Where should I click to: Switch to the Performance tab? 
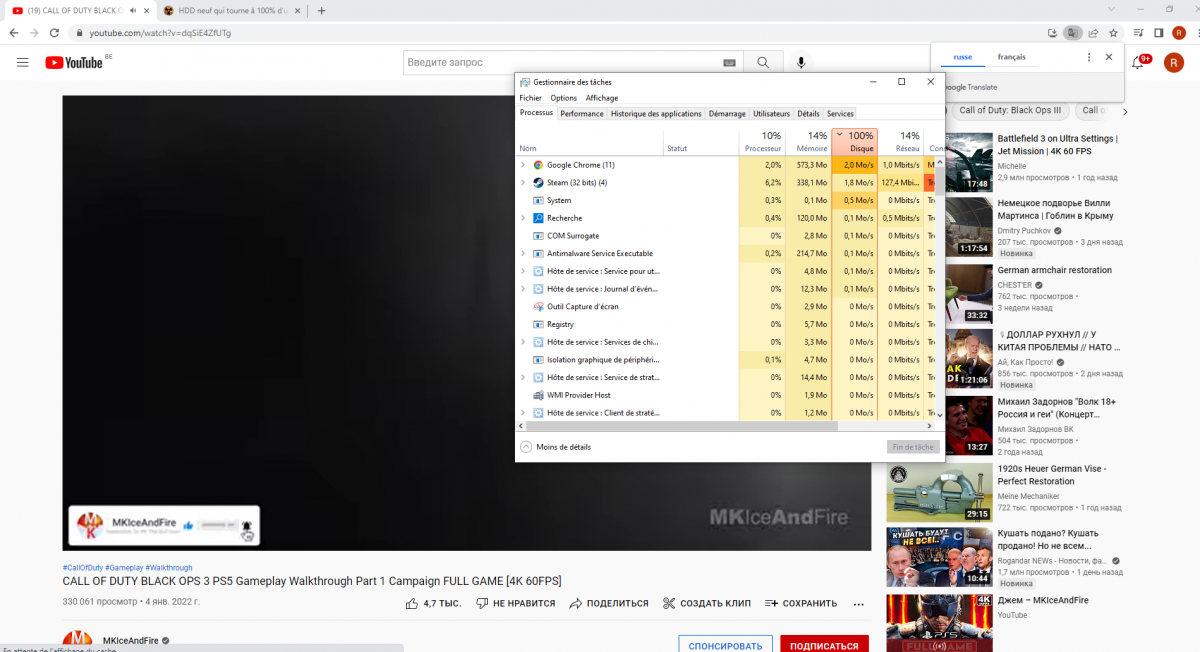coord(582,114)
